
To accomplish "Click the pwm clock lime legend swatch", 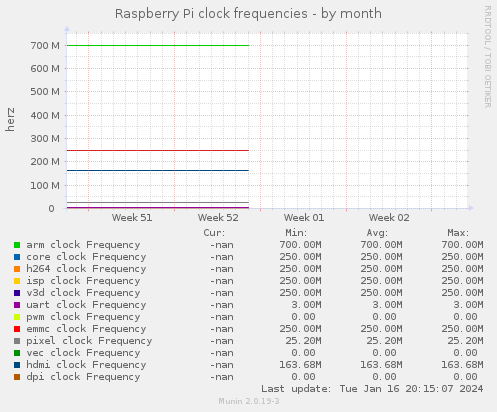I will point(17,317).
